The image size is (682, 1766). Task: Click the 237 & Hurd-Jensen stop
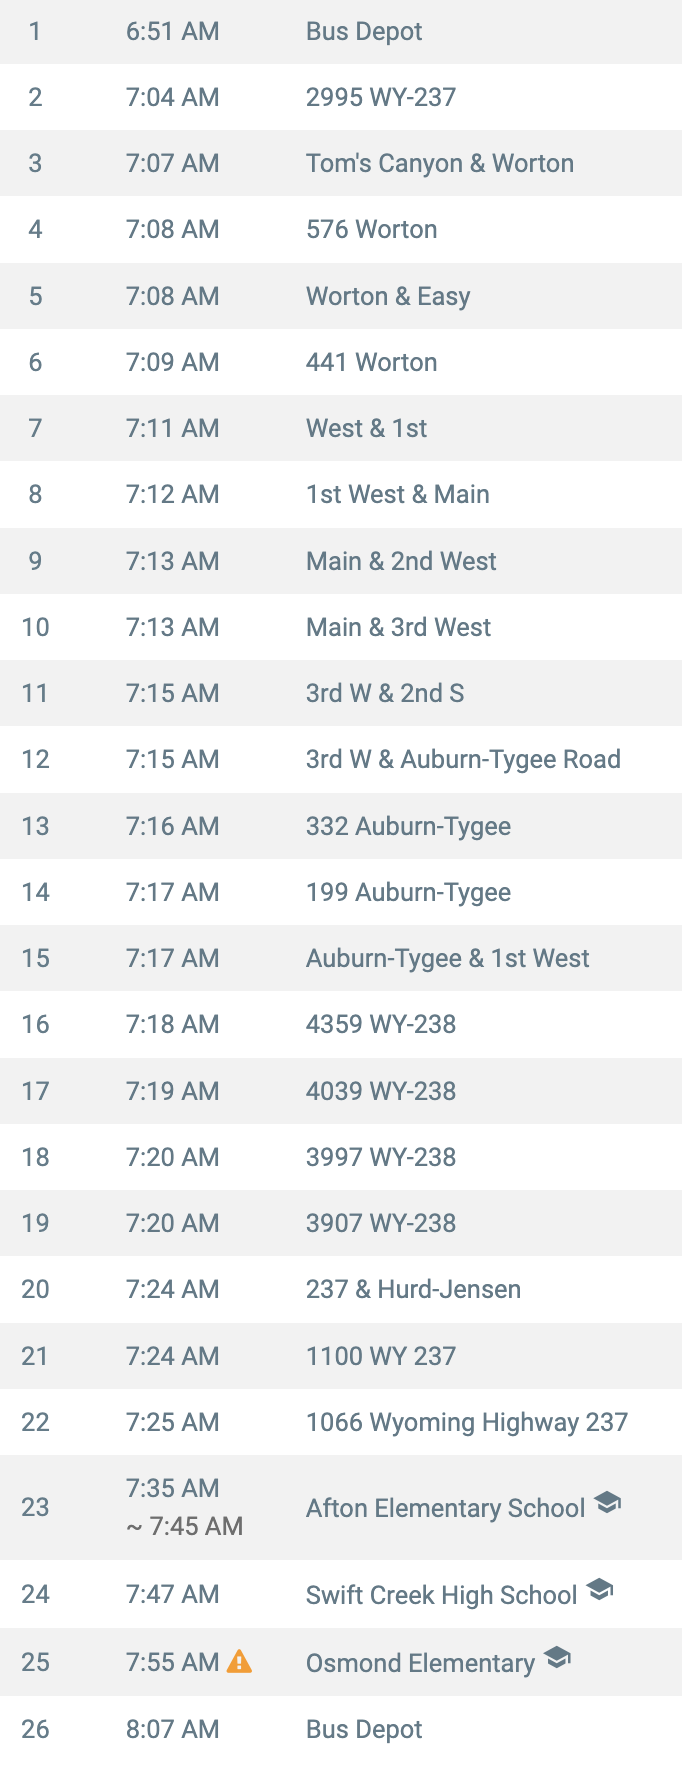coord(341,1289)
